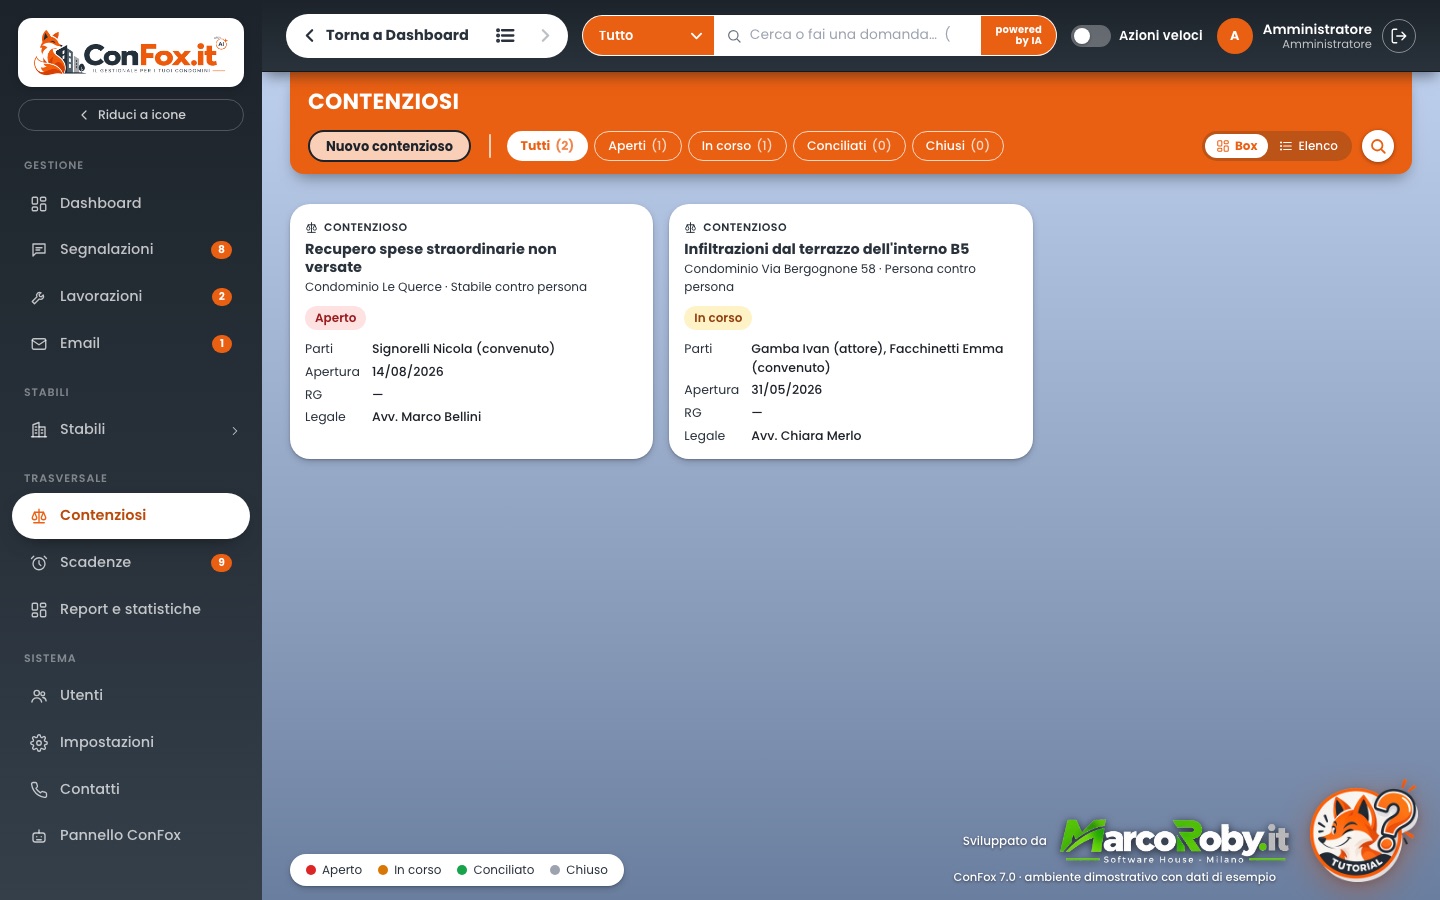The image size is (1440, 900).
Task: Open the Contenziosi sidebar item
Action: (x=131, y=516)
